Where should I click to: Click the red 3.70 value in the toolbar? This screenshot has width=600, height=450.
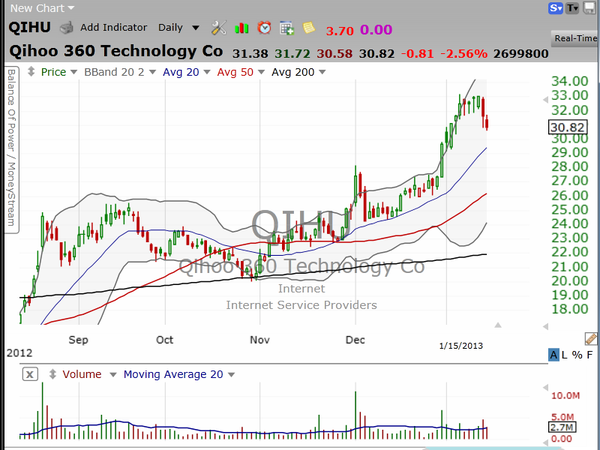340,30
